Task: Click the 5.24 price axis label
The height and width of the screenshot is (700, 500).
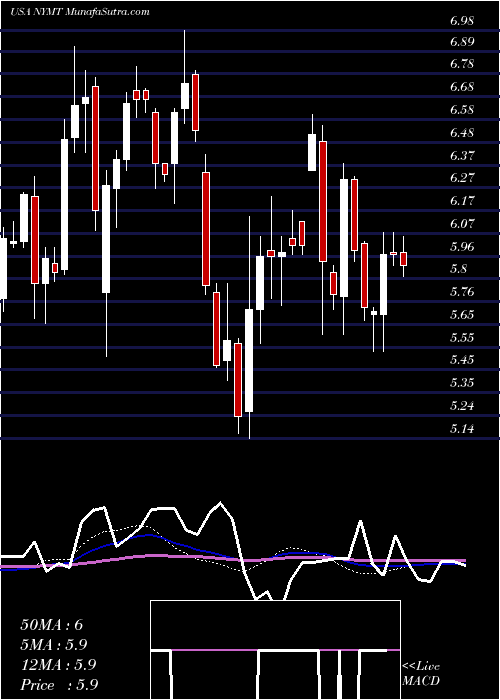Action: pos(462,406)
